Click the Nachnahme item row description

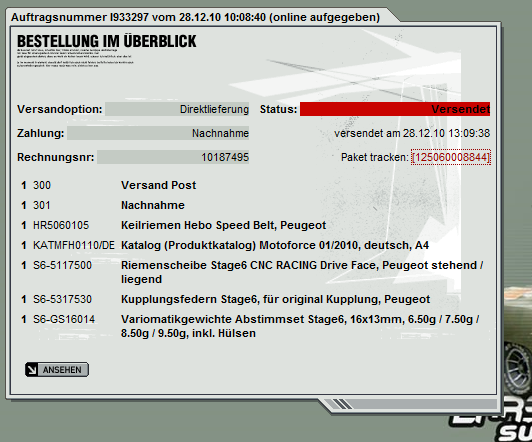point(153,205)
